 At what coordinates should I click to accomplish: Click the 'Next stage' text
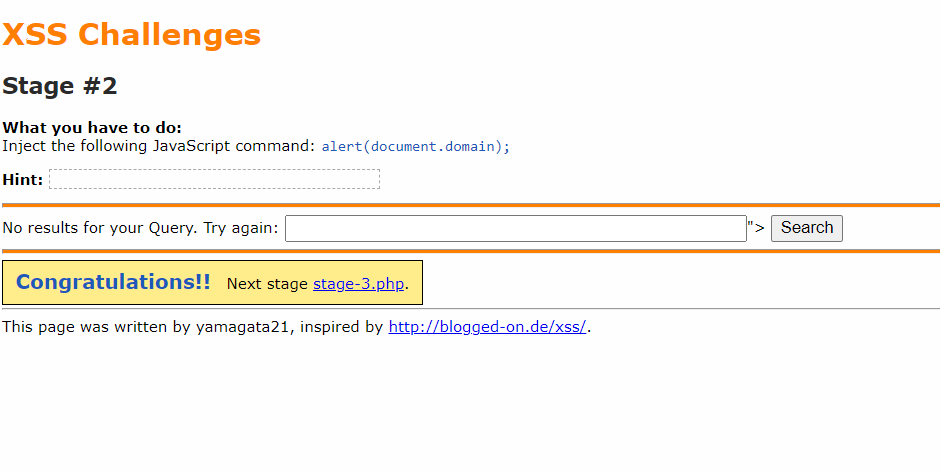267,284
